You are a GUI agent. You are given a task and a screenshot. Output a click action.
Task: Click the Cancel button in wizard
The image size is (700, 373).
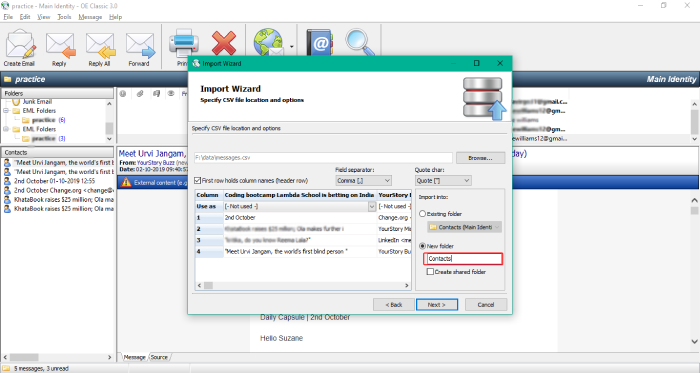[x=486, y=305]
